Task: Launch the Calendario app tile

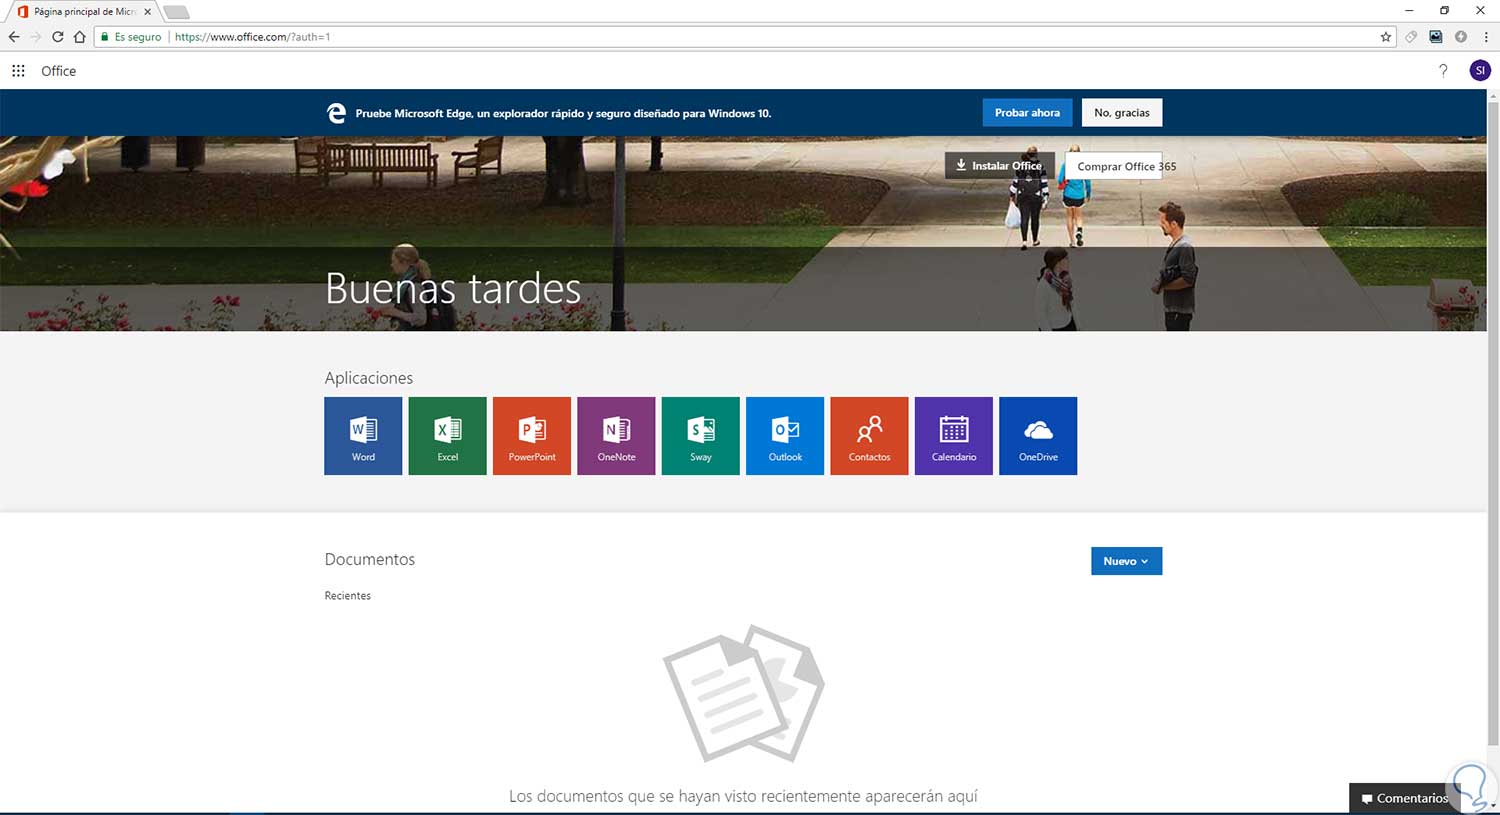Action: click(954, 436)
